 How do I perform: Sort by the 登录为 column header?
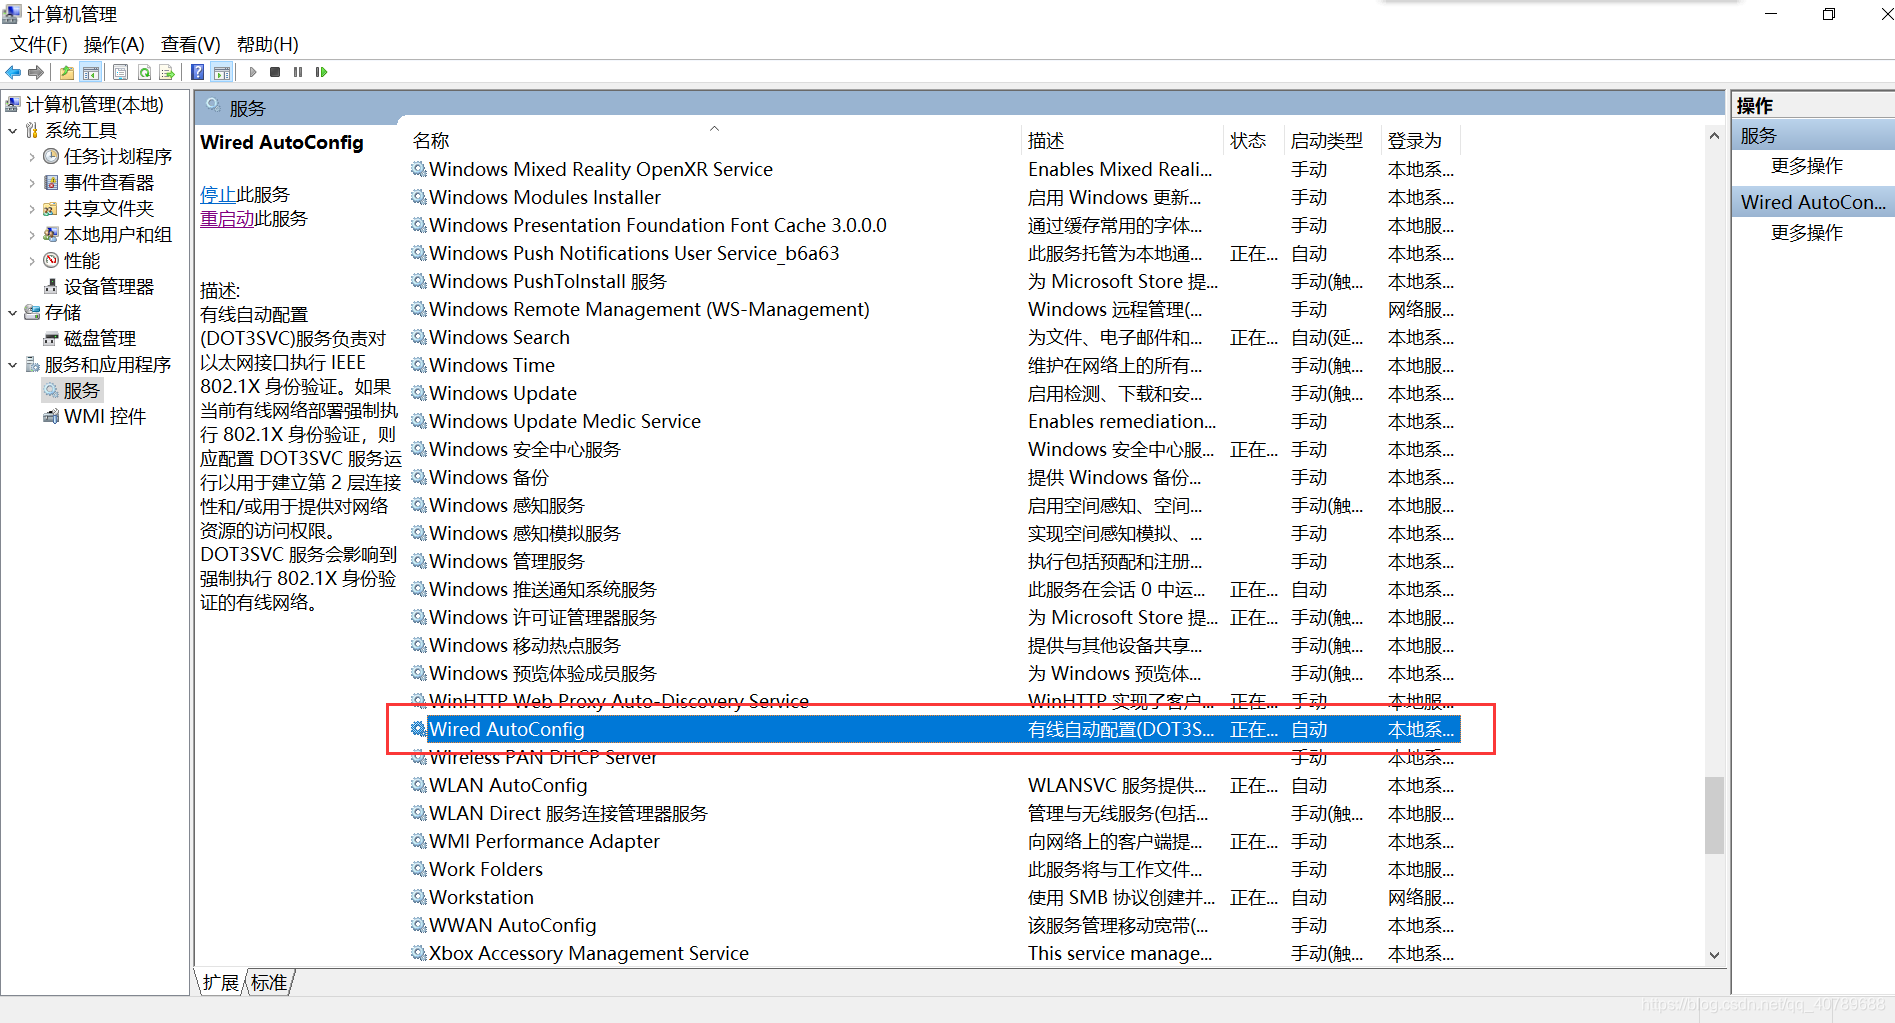click(1421, 141)
